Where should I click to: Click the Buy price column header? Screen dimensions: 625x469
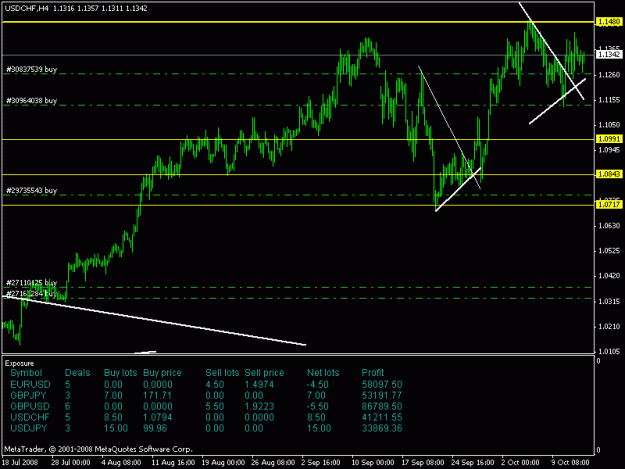pyautogui.click(x=162, y=373)
